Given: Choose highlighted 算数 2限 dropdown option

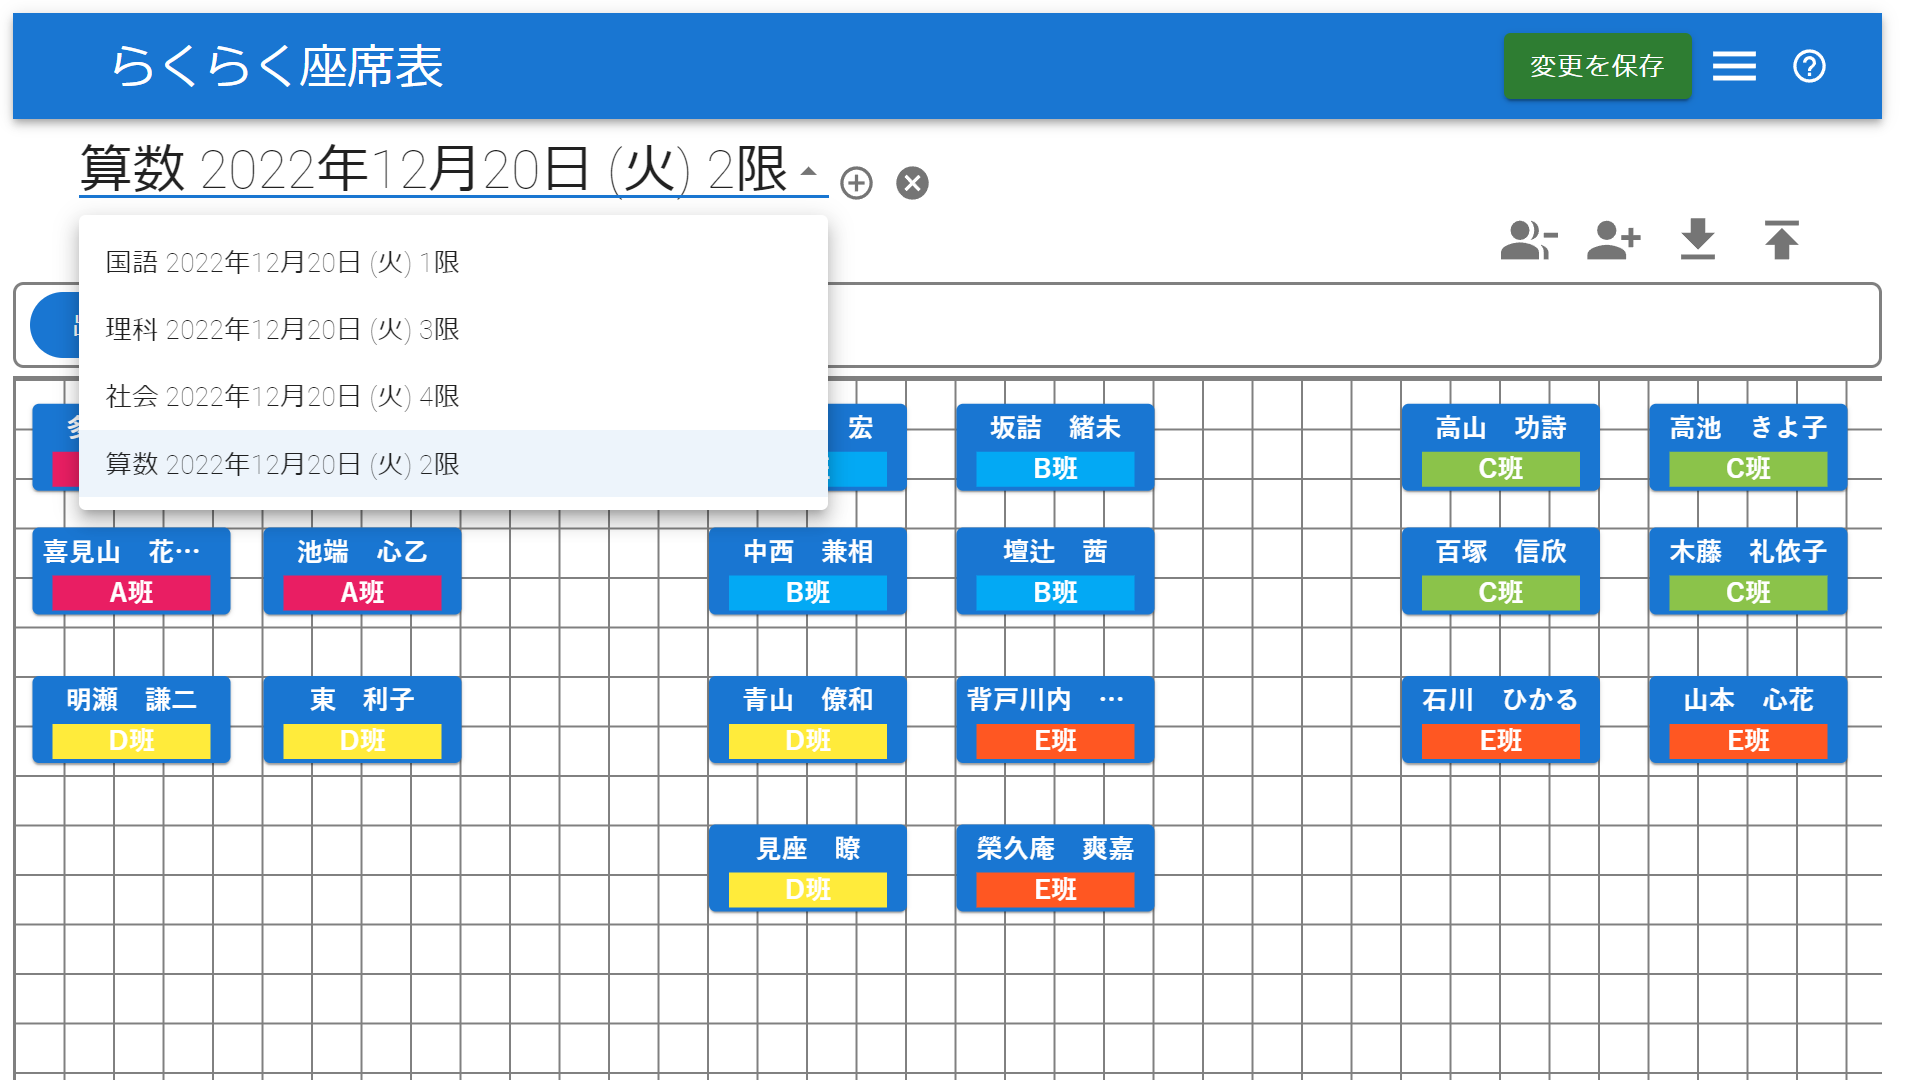Looking at the screenshot, I should point(283,464).
